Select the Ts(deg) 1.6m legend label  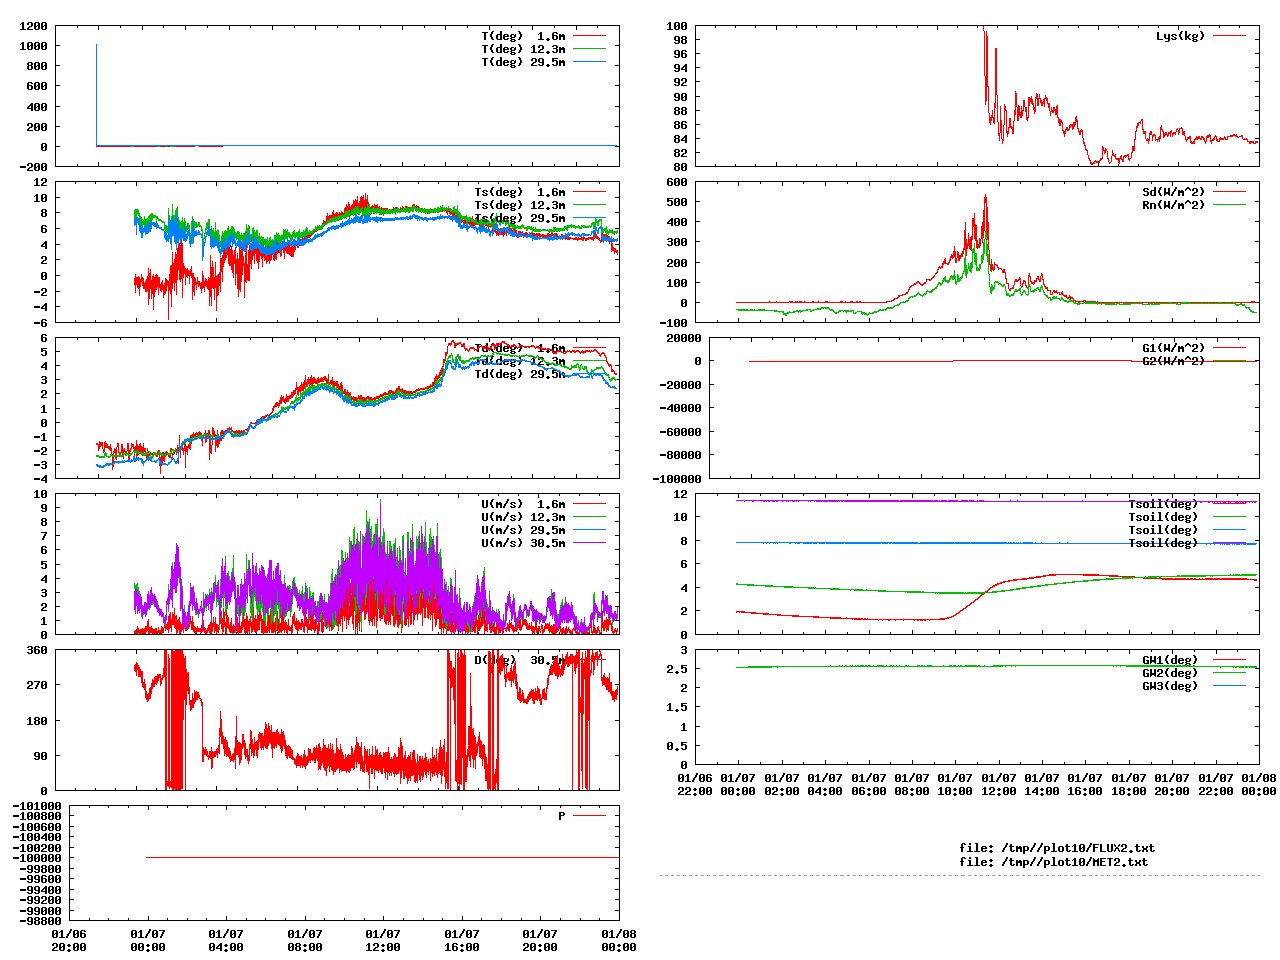coord(520,192)
